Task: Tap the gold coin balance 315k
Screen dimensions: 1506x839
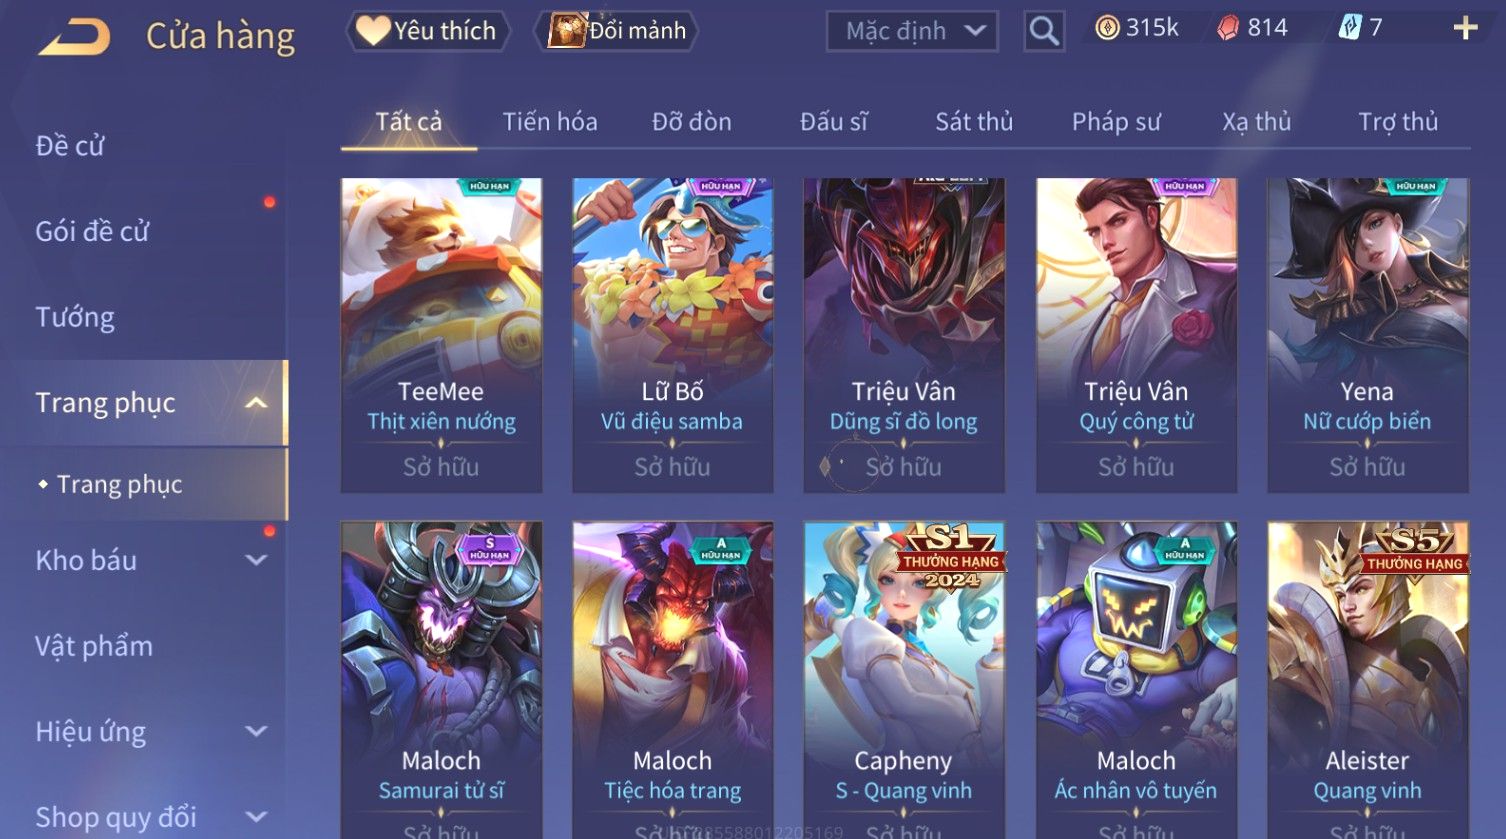Action: [1137, 28]
